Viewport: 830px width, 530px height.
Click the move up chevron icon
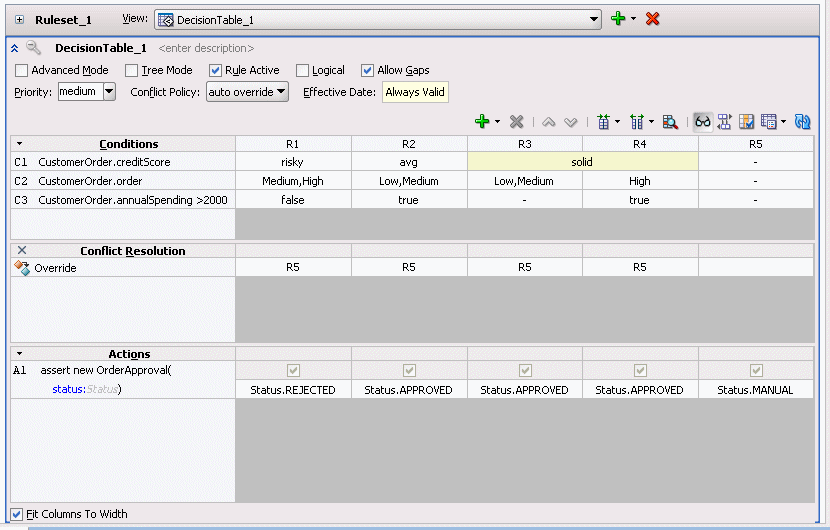549,121
